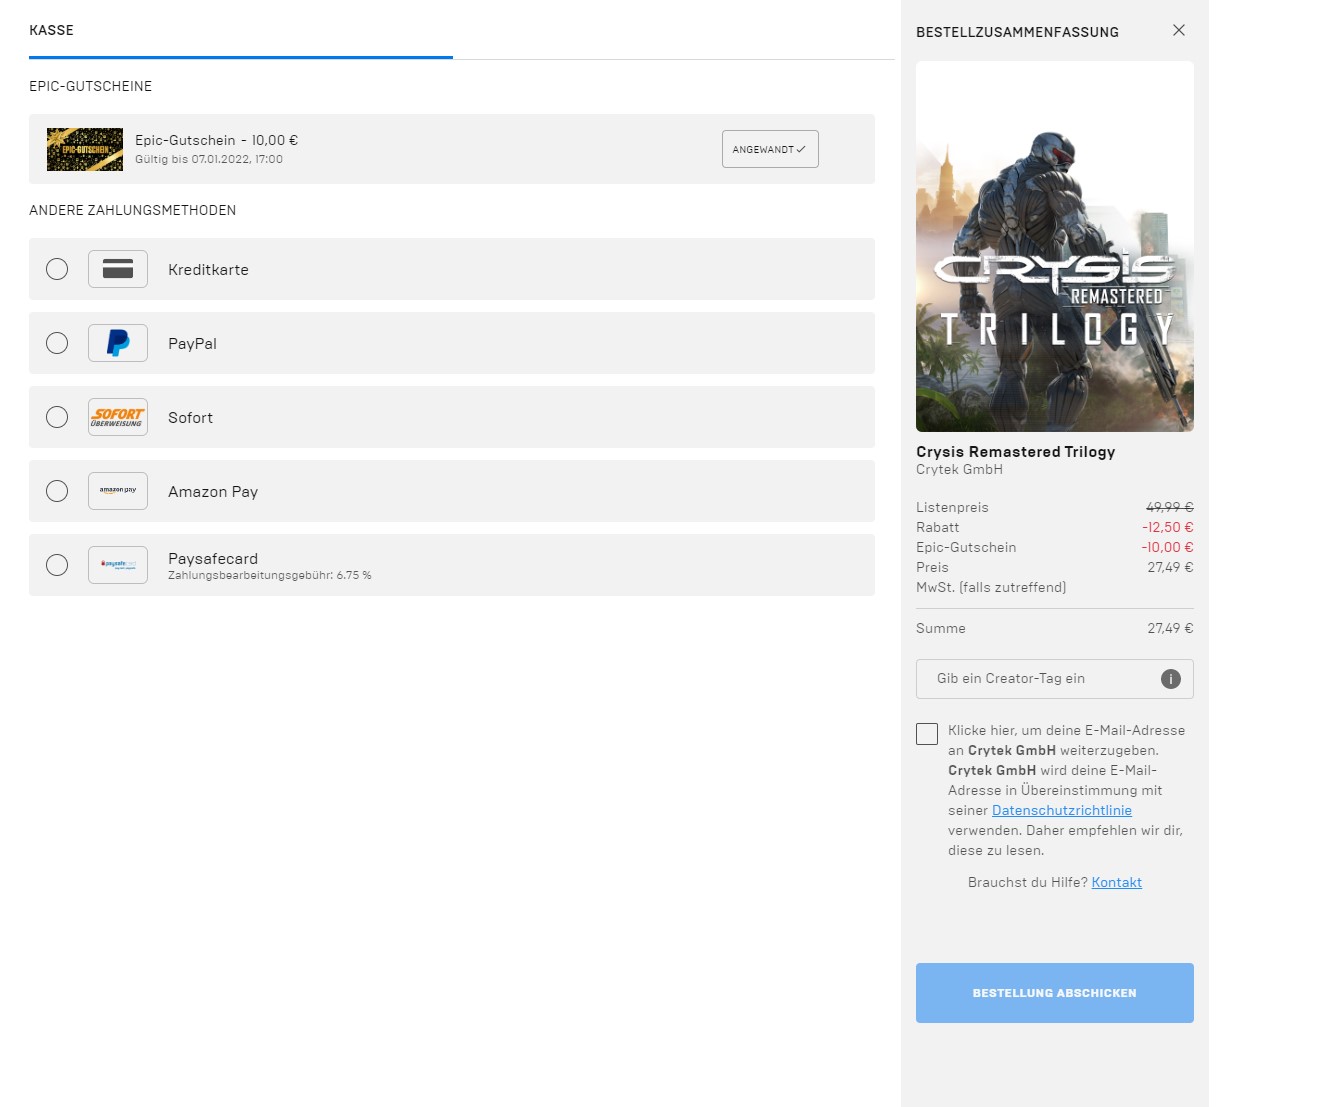Screen dimensions: 1322x1107
Task: Click 'Gültig bis 07.01.2022, 17:00' text
Action: point(209,159)
